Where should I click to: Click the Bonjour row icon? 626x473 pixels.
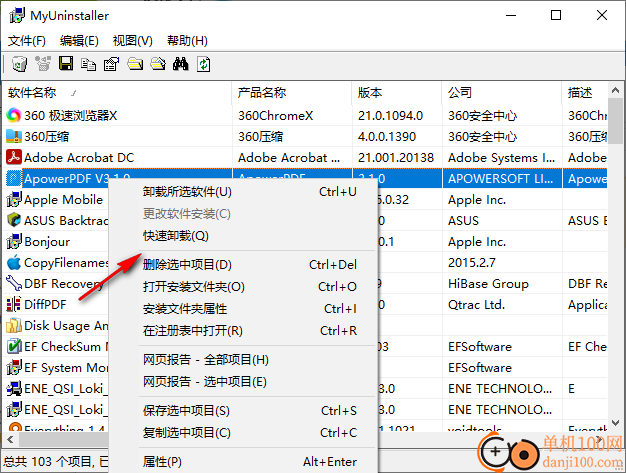tap(14, 241)
